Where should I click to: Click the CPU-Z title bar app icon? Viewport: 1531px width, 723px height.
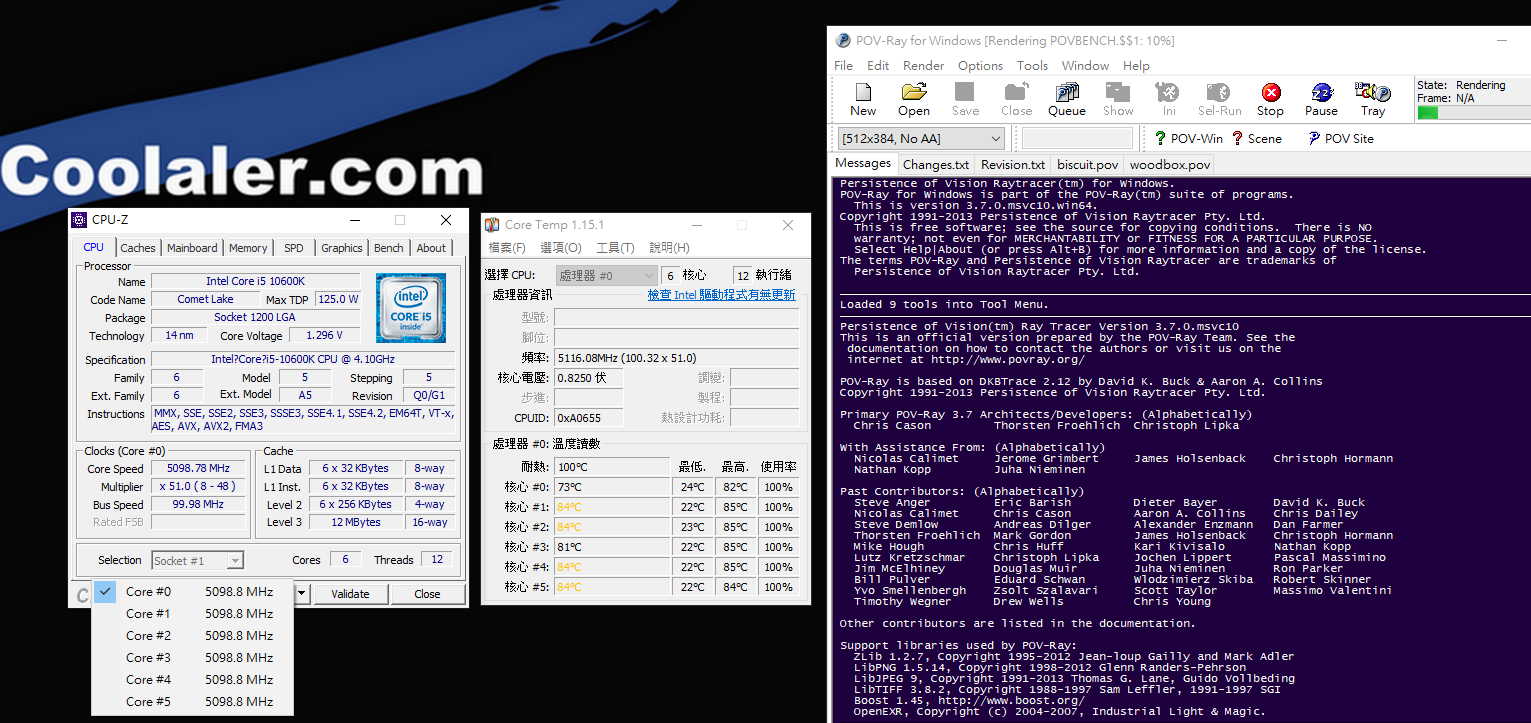79,220
